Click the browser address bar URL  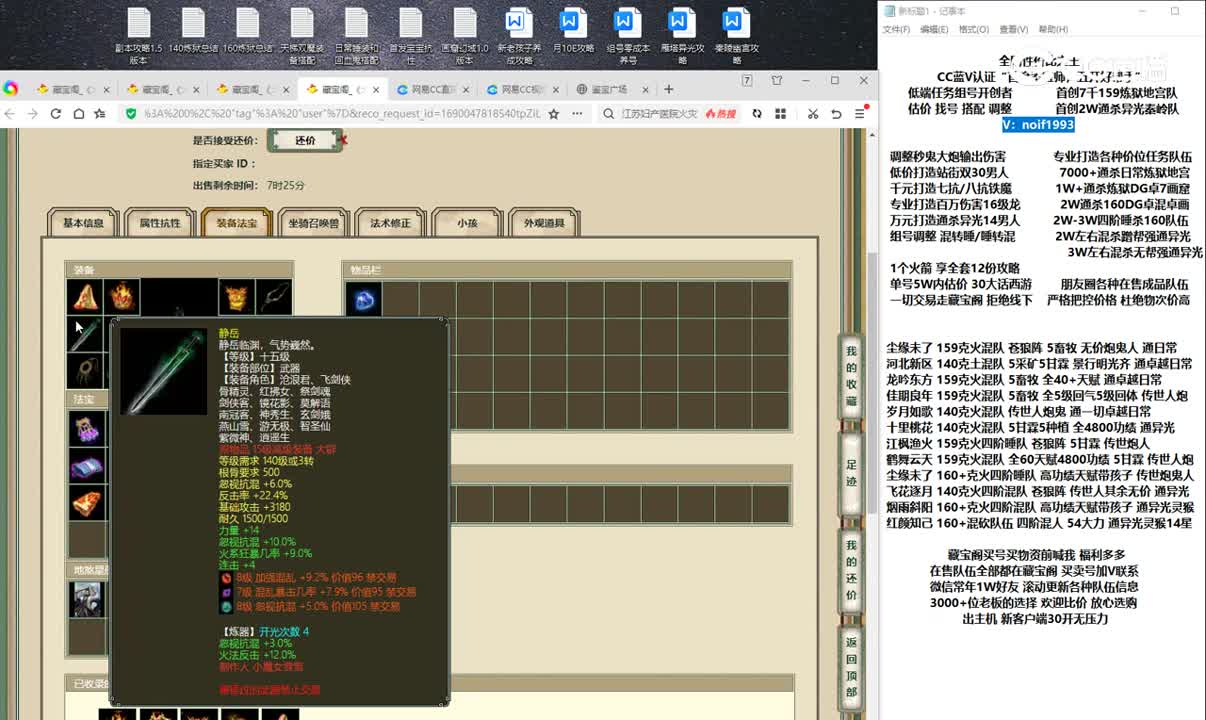(x=342, y=114)
